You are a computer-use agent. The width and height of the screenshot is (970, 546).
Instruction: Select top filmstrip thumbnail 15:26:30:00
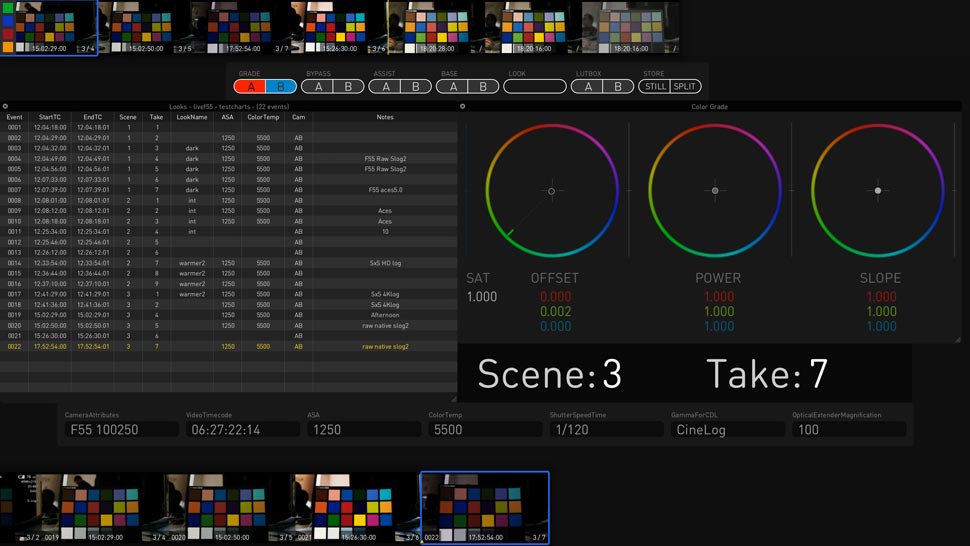pos(339,28)
